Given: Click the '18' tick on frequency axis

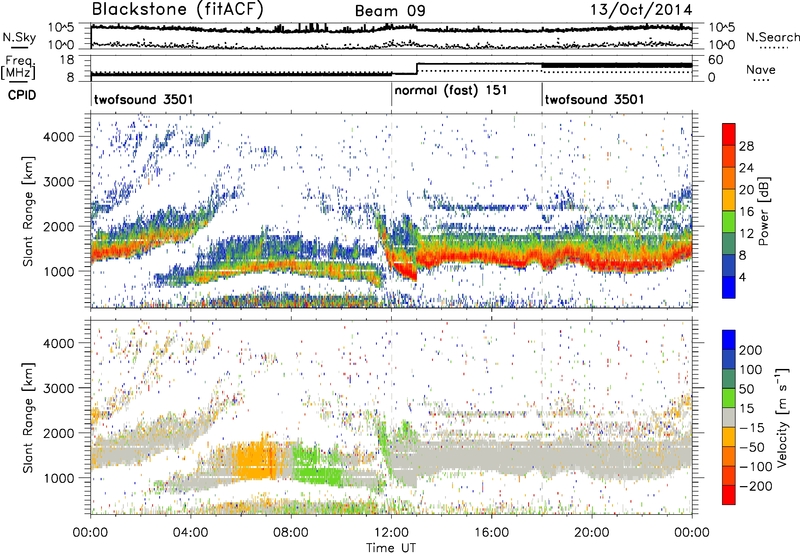Looking at the screenshot, I should pos(67,60).
